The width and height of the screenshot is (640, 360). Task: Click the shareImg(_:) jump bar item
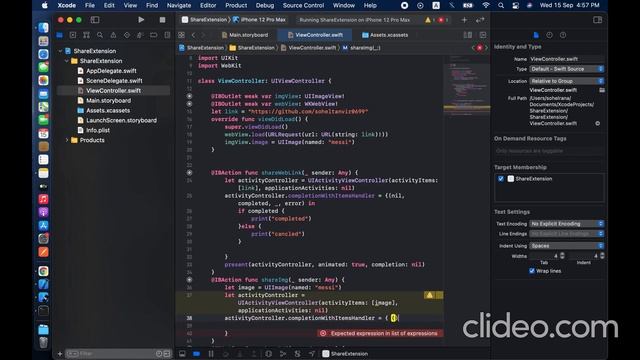coord(362,48)
